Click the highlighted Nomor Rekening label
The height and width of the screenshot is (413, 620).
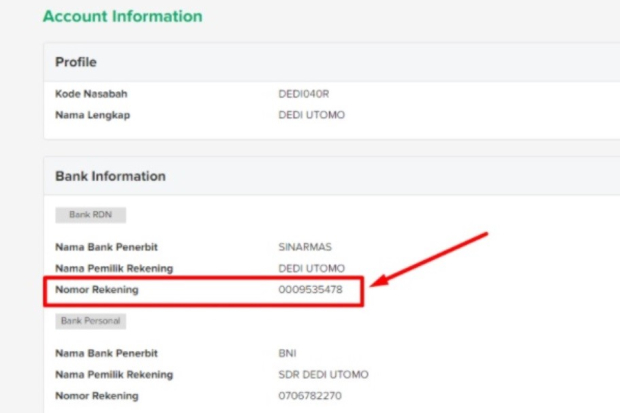coord(97,290)
